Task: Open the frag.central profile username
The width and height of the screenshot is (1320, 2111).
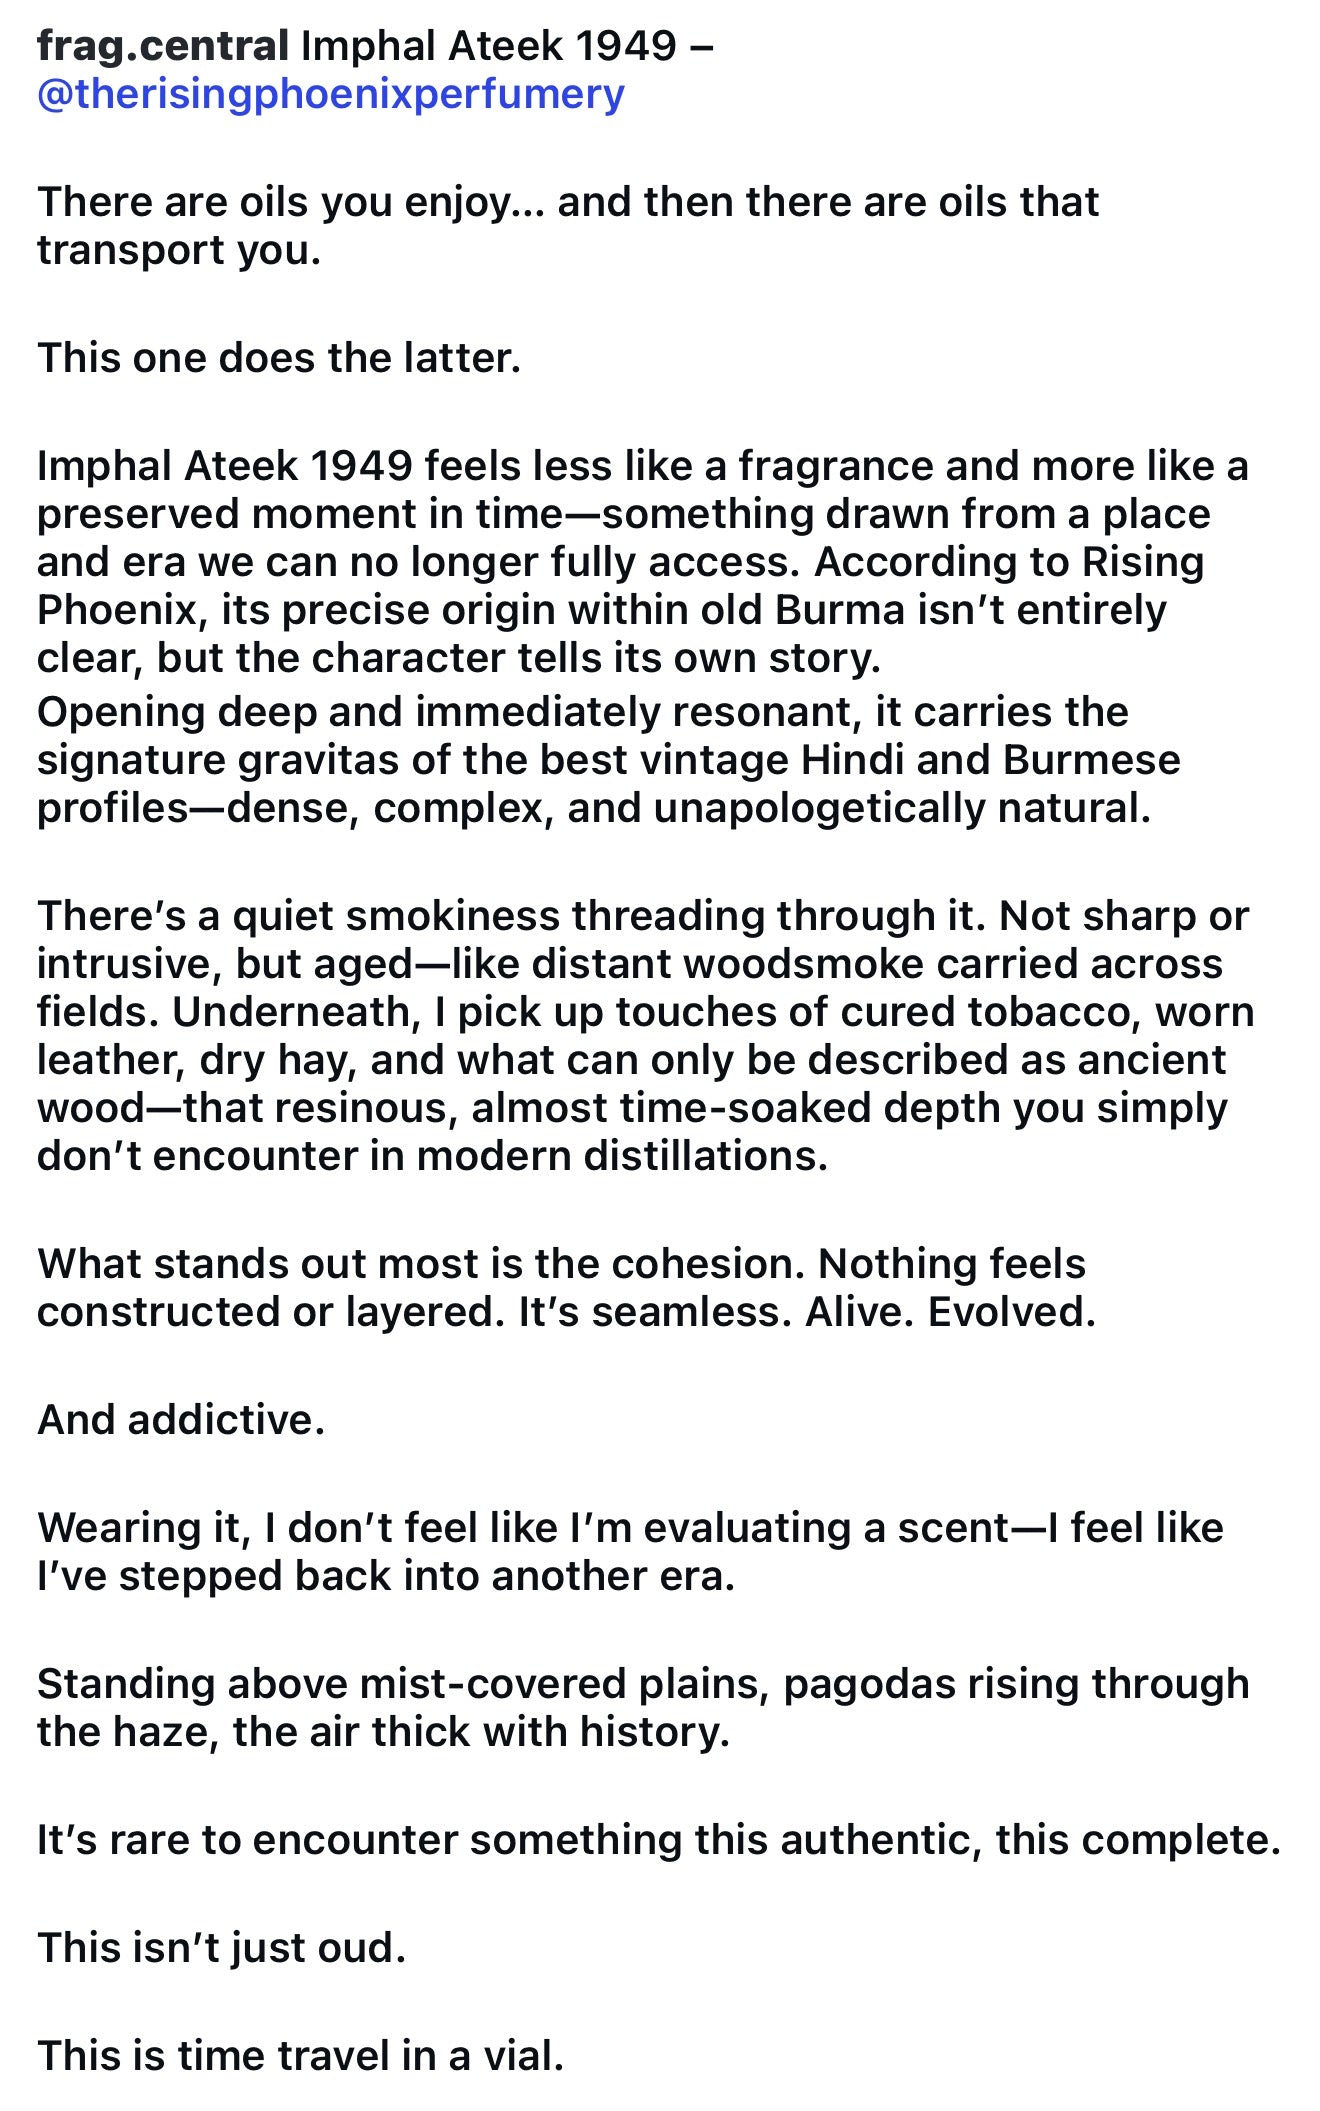Action: [163, 47]
